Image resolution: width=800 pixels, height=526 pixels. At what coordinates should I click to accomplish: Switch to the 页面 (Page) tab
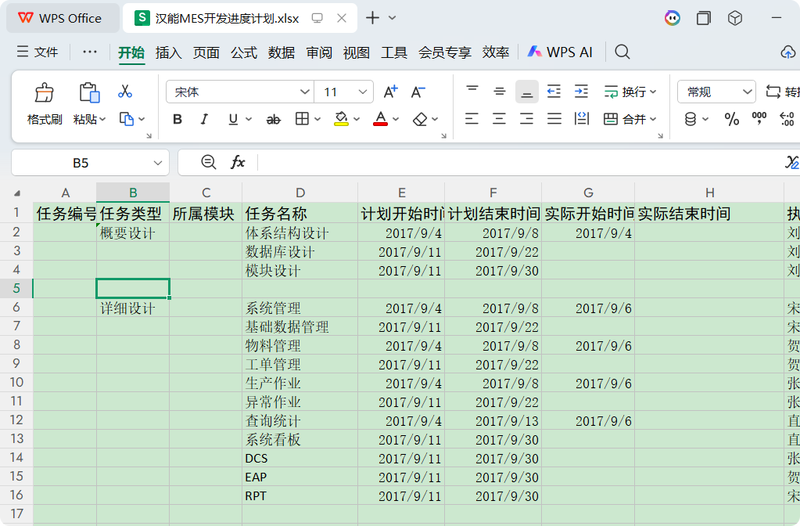(x=206, y=53)
